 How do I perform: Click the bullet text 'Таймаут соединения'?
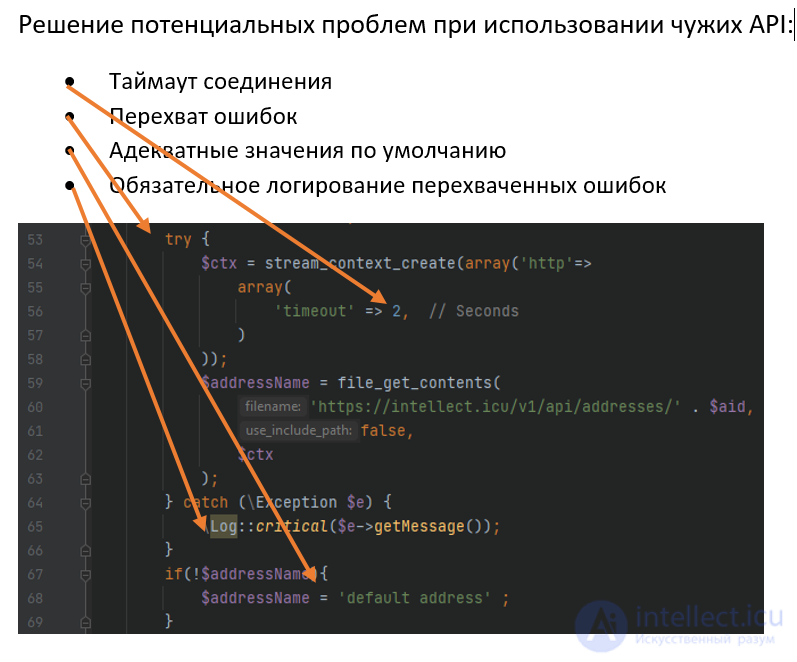[221, 82]
